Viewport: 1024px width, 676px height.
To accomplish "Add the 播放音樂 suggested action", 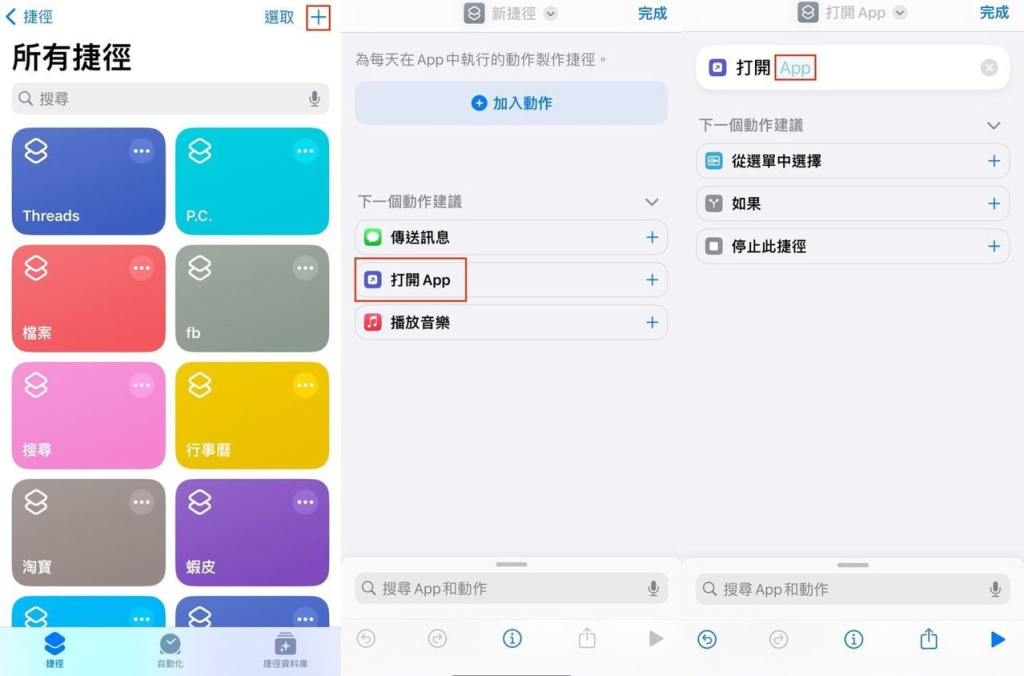I will tap(652, 323).
